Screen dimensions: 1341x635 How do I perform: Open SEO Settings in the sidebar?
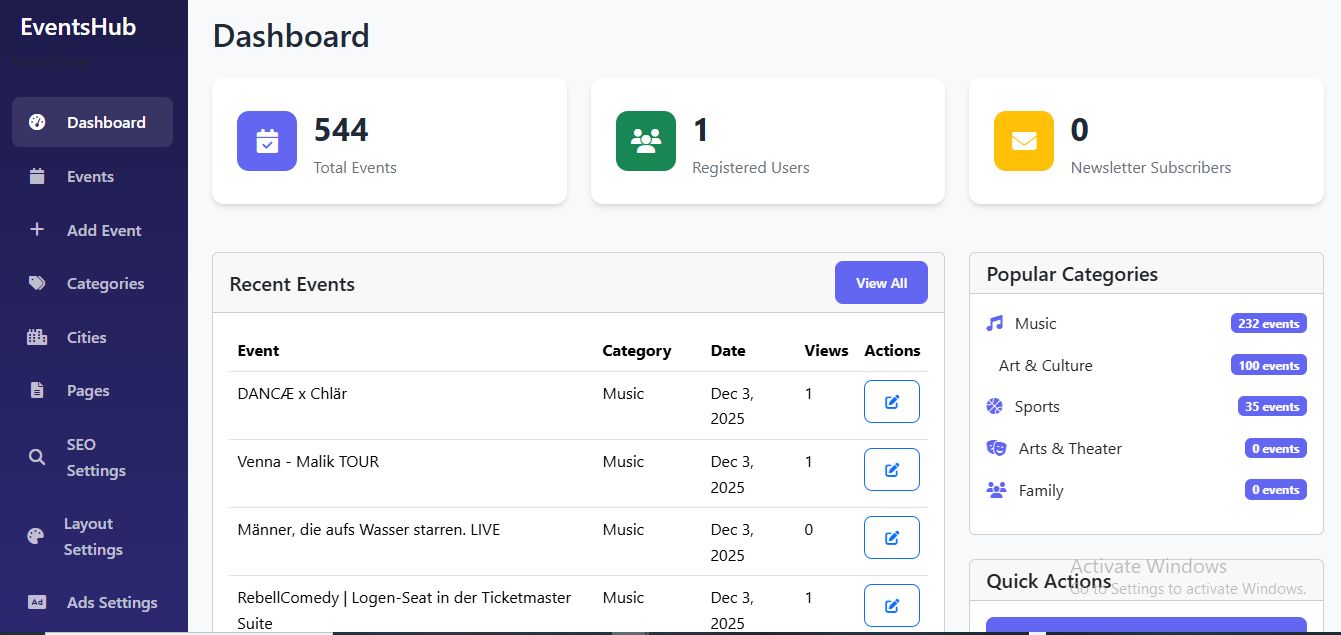click(95, 457)
